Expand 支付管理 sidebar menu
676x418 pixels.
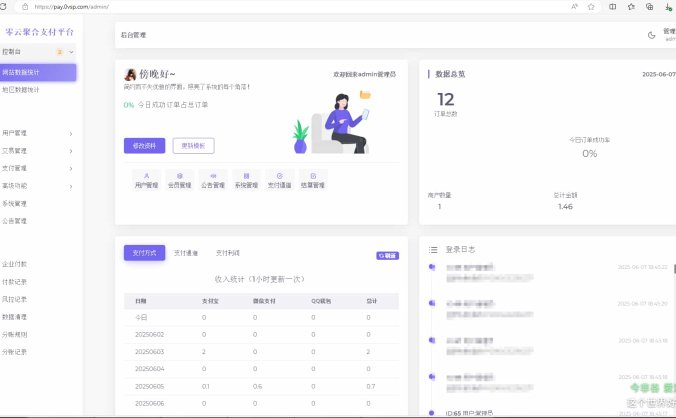(x=38, y=168)
